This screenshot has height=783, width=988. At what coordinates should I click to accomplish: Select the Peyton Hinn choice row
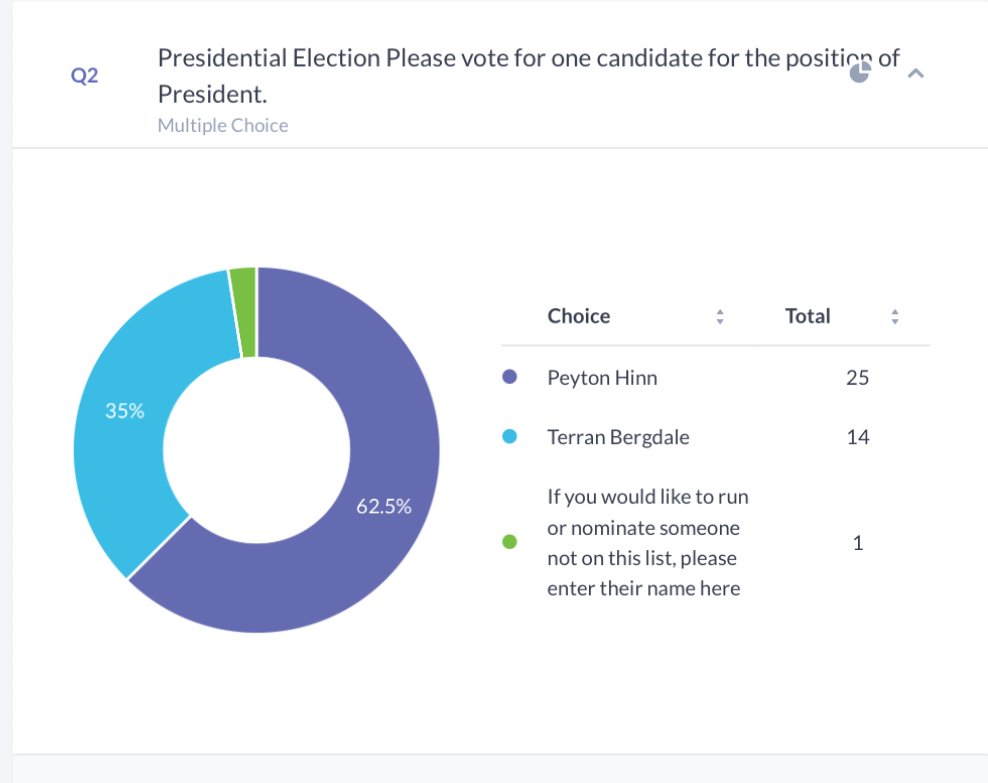click(602, 378)
